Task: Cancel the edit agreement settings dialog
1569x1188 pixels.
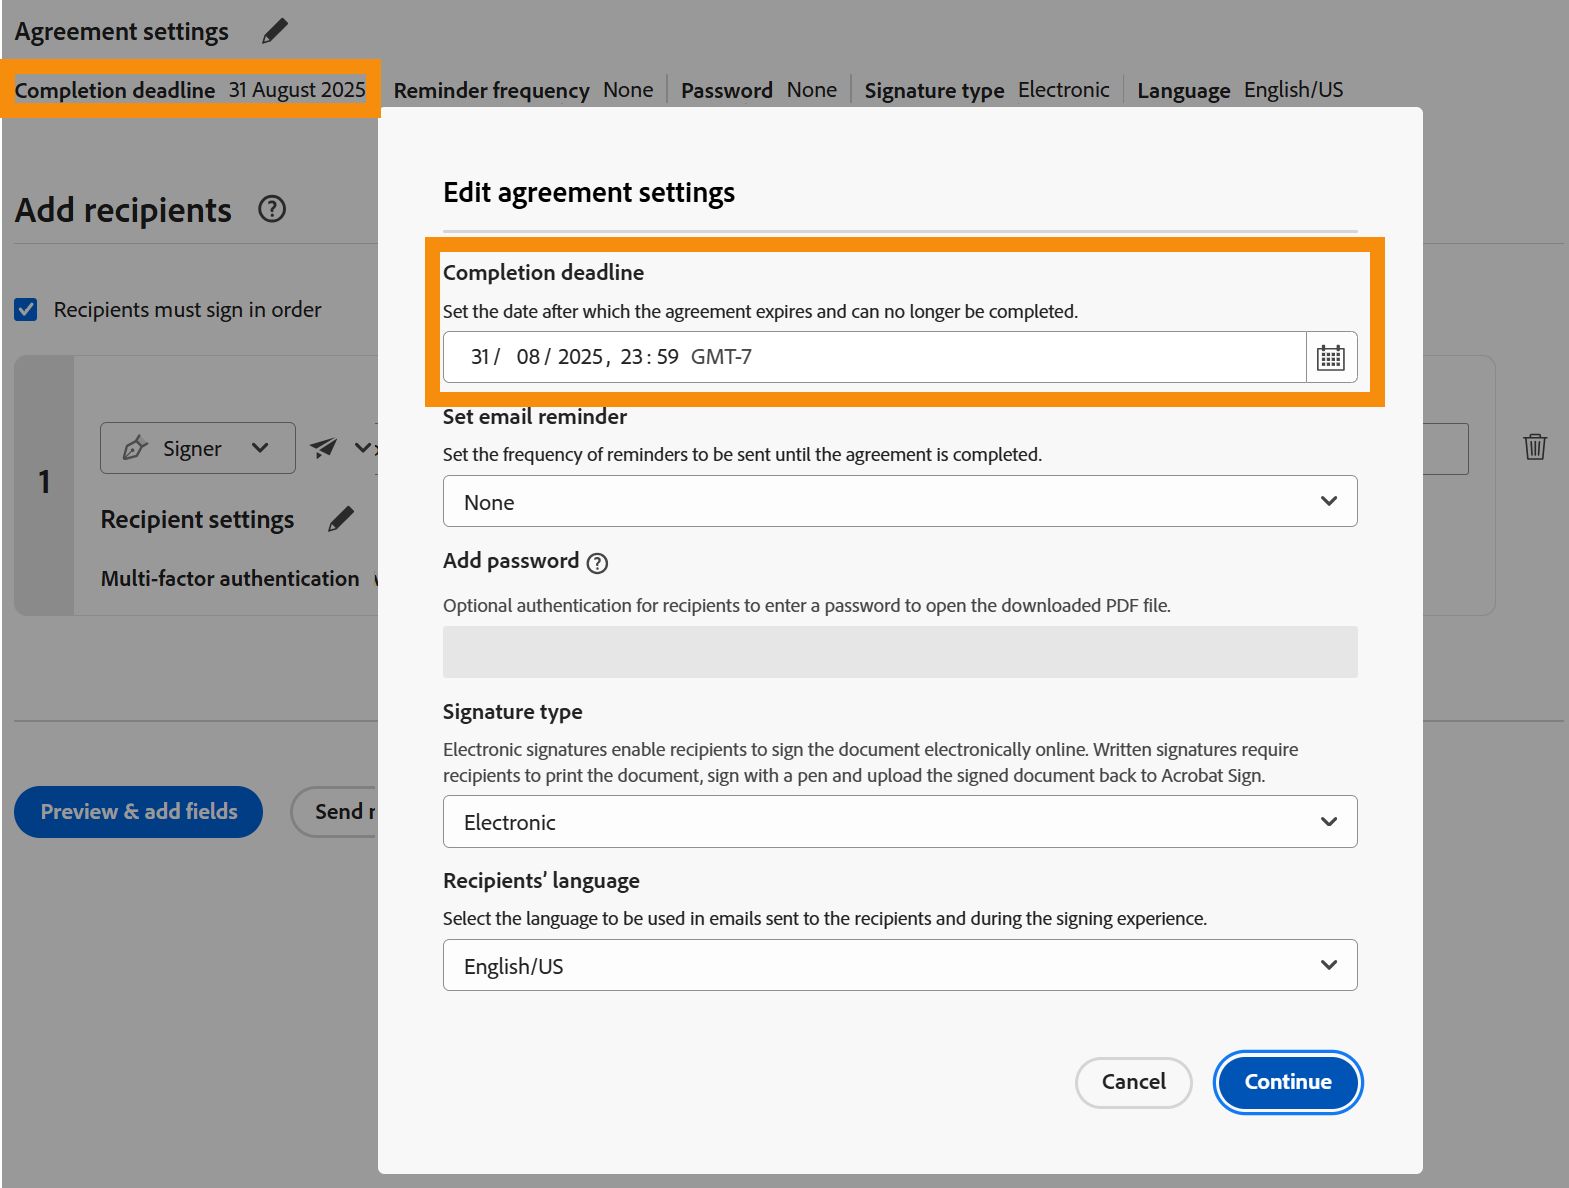Action: pyautogui.click(x=1133, y=1082)
